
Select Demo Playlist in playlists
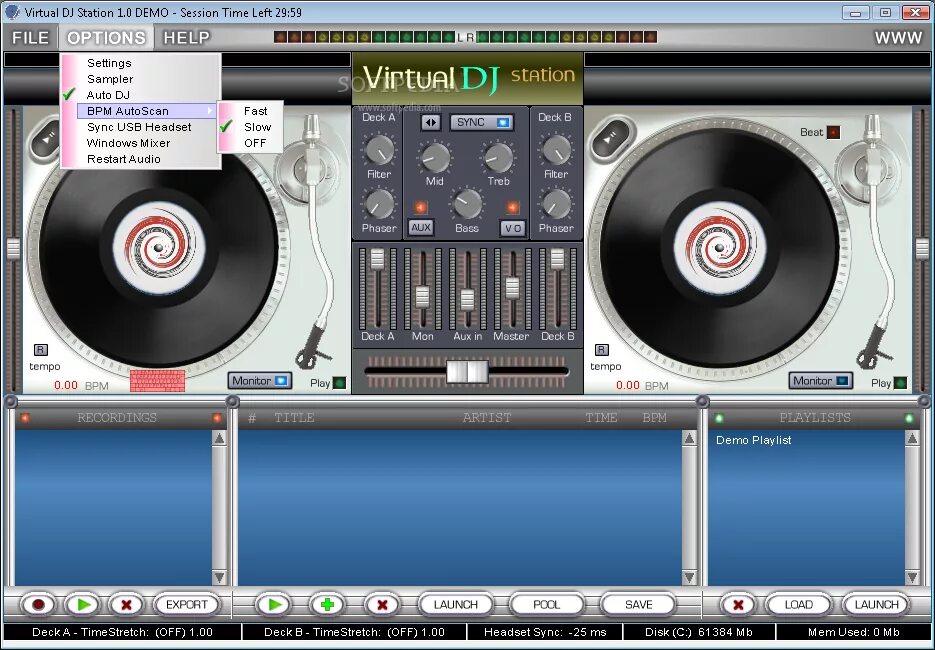pos(754,440)
